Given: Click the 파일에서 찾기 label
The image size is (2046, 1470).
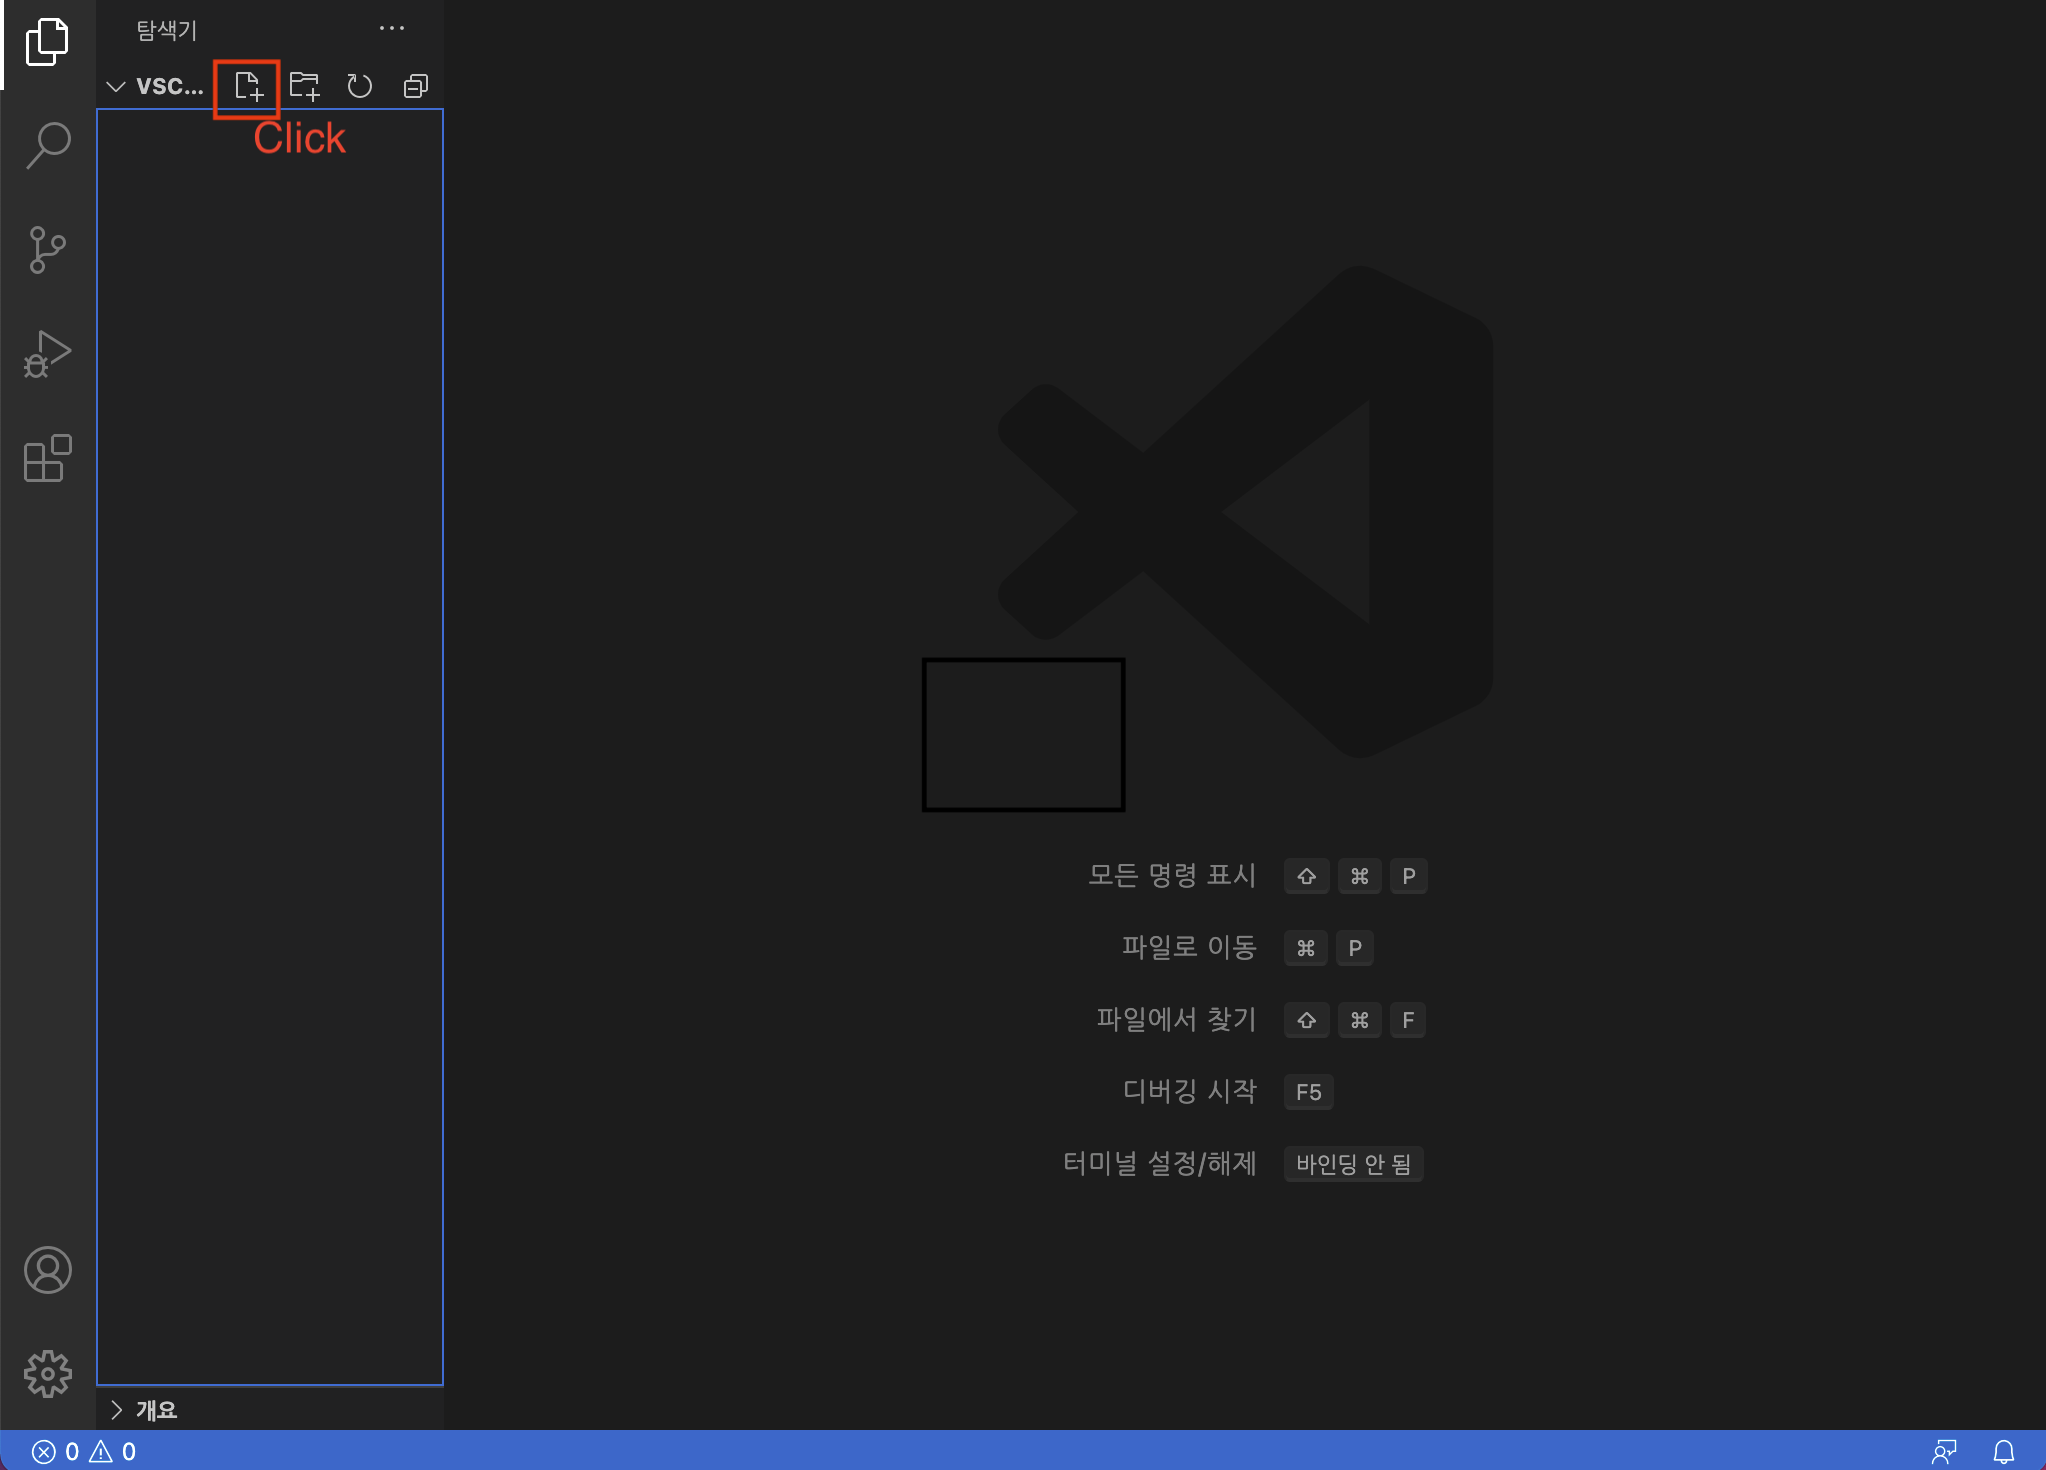Looking at the screenshot, I should coord(1176,1019).
